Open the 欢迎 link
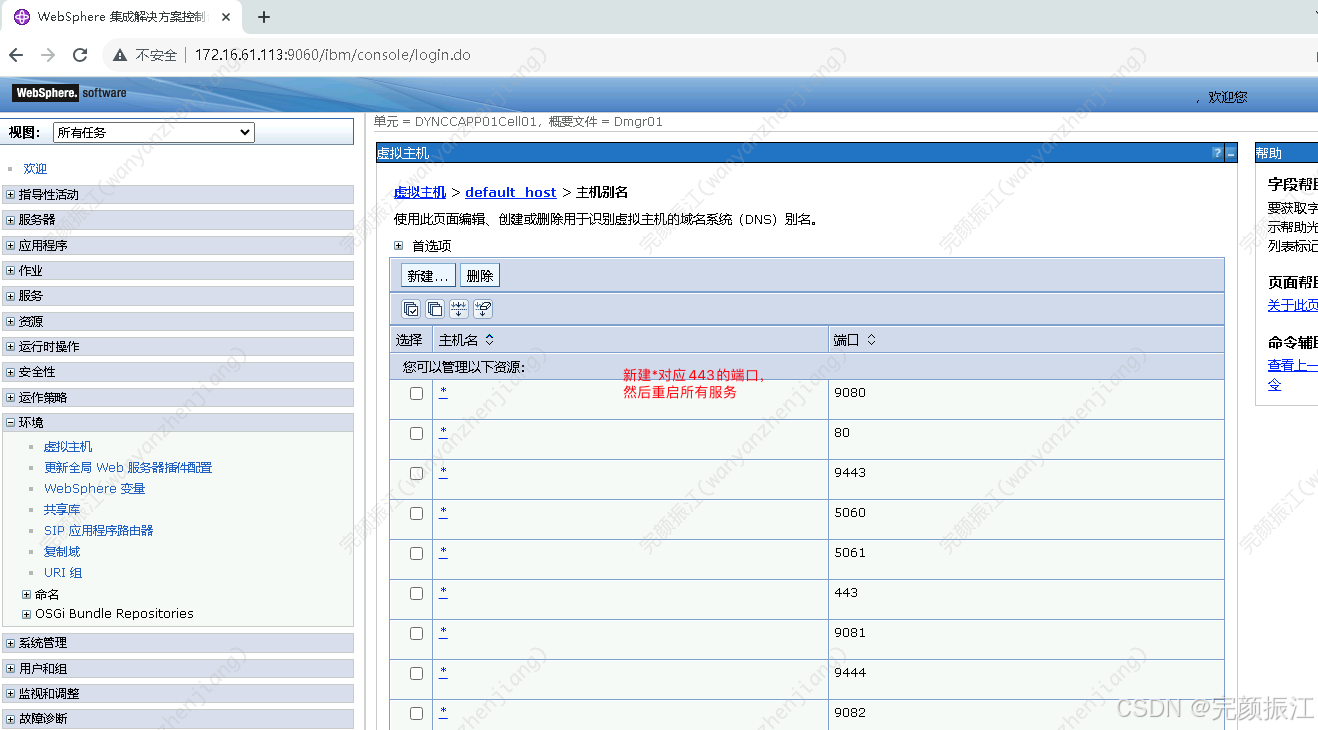The height and width of the screenshot is (730, 1318). tap(35, 169)
